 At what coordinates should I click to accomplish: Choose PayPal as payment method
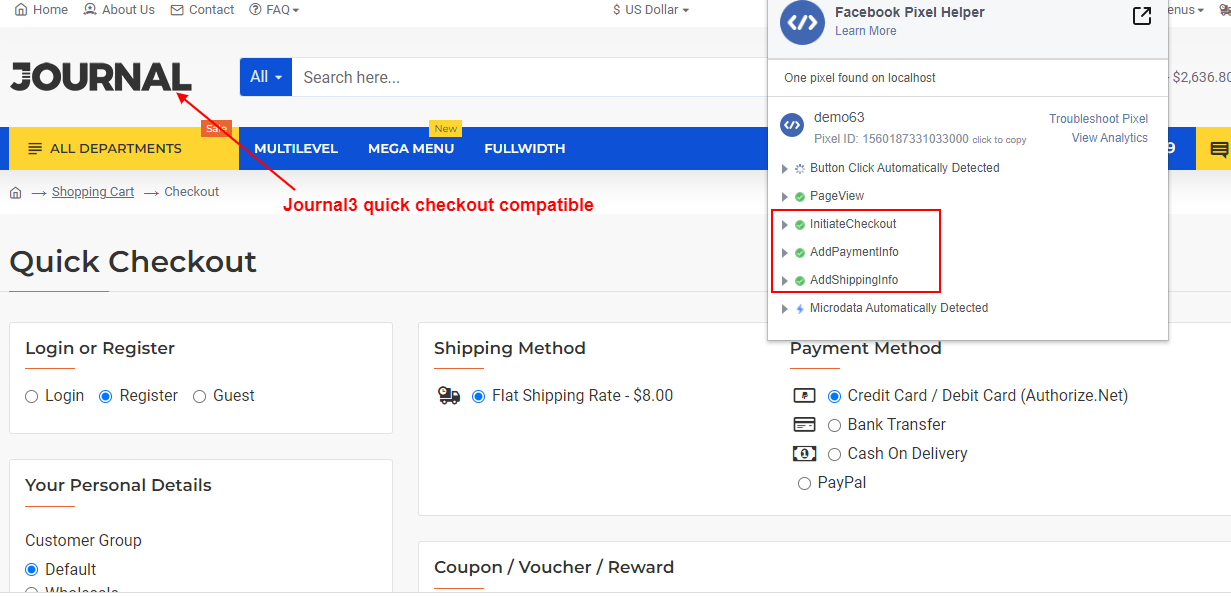804,483
